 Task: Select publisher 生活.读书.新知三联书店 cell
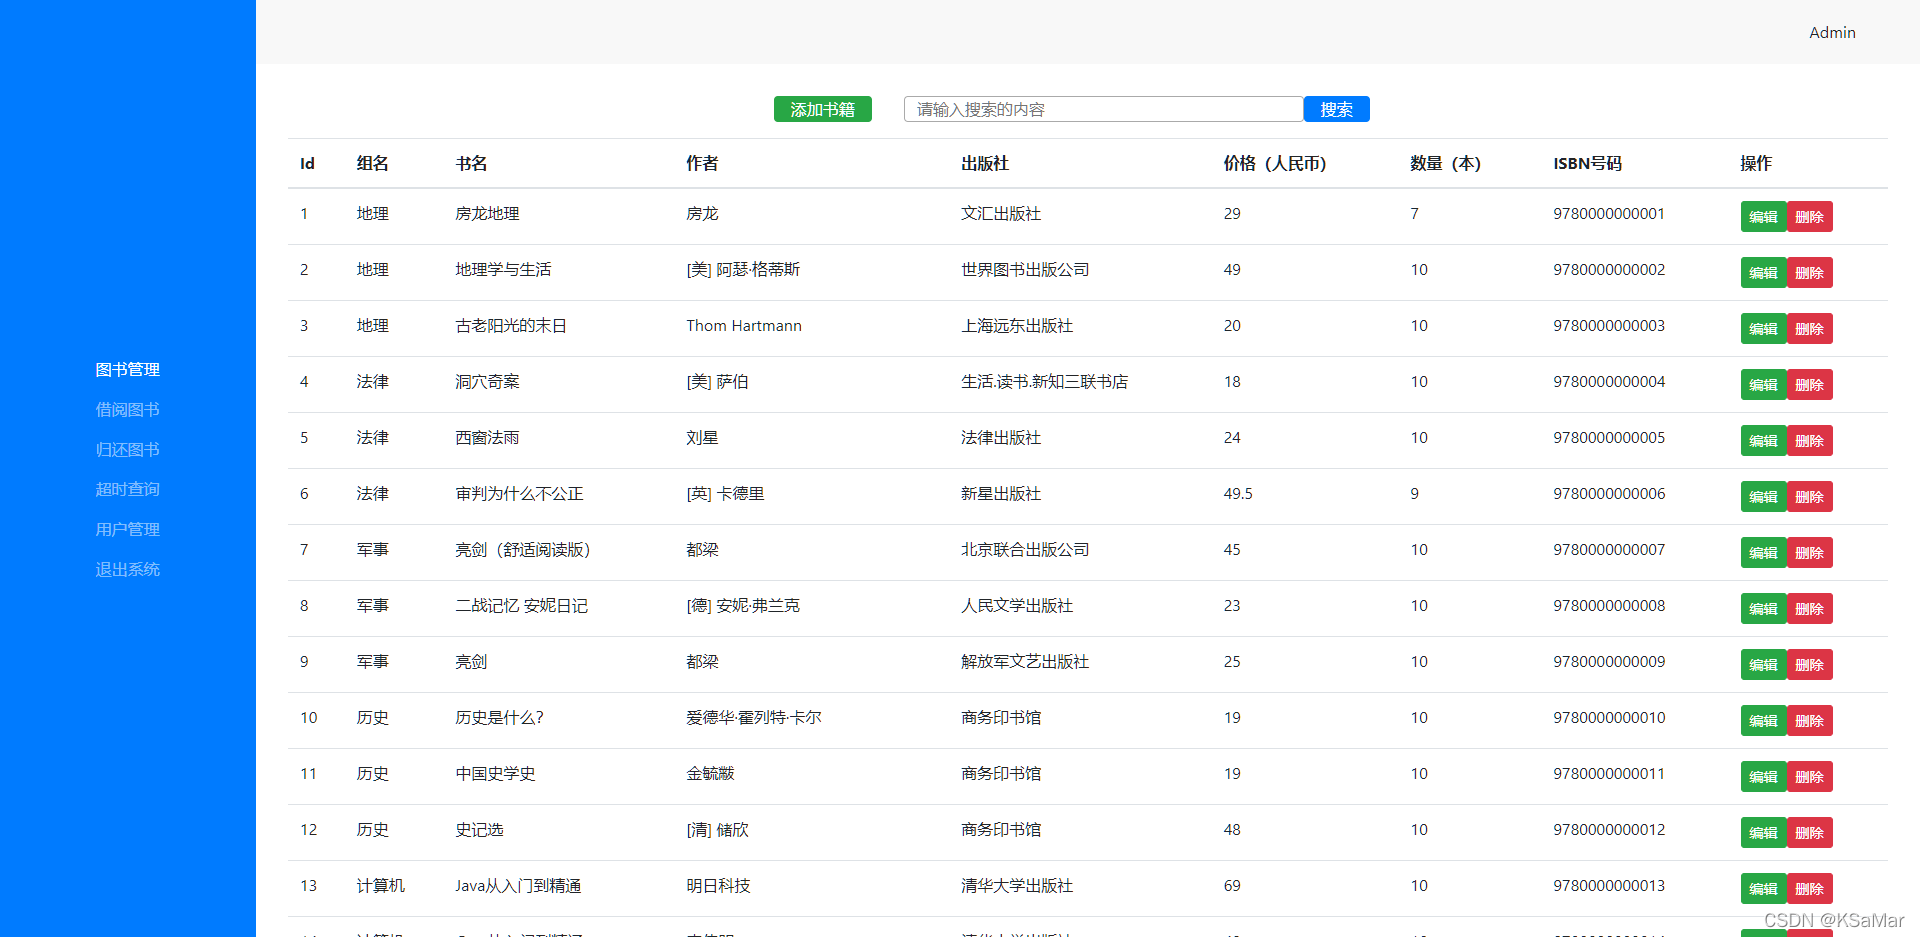point(1044,381)
